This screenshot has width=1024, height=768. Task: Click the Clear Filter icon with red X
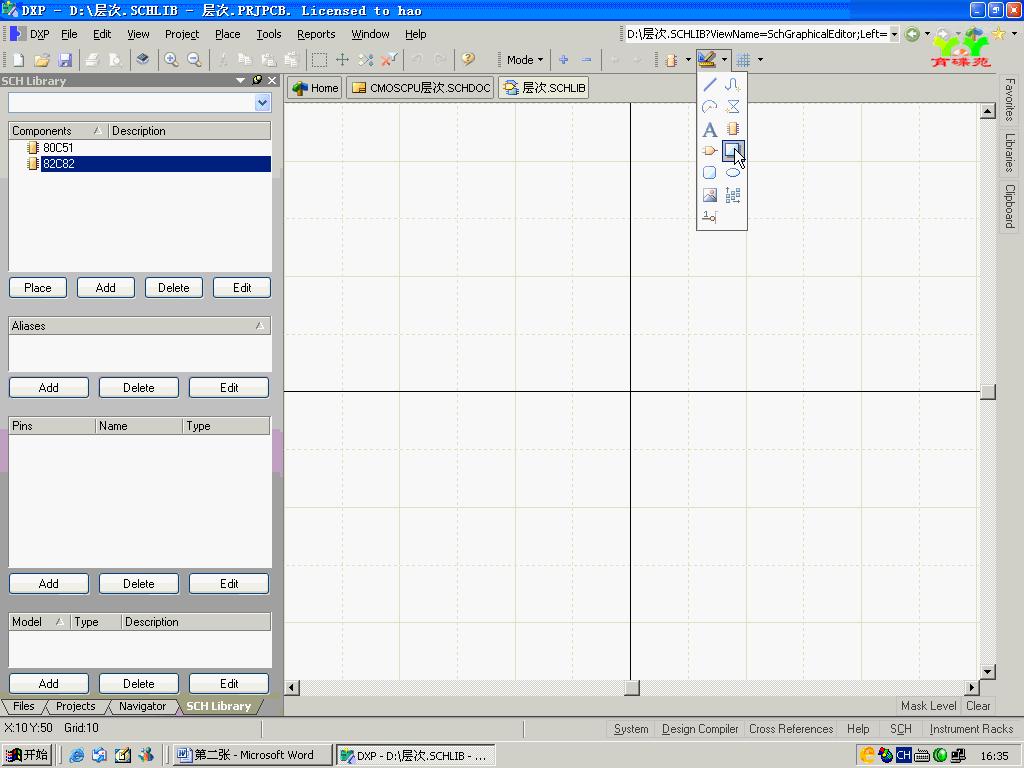pos(389,60)
